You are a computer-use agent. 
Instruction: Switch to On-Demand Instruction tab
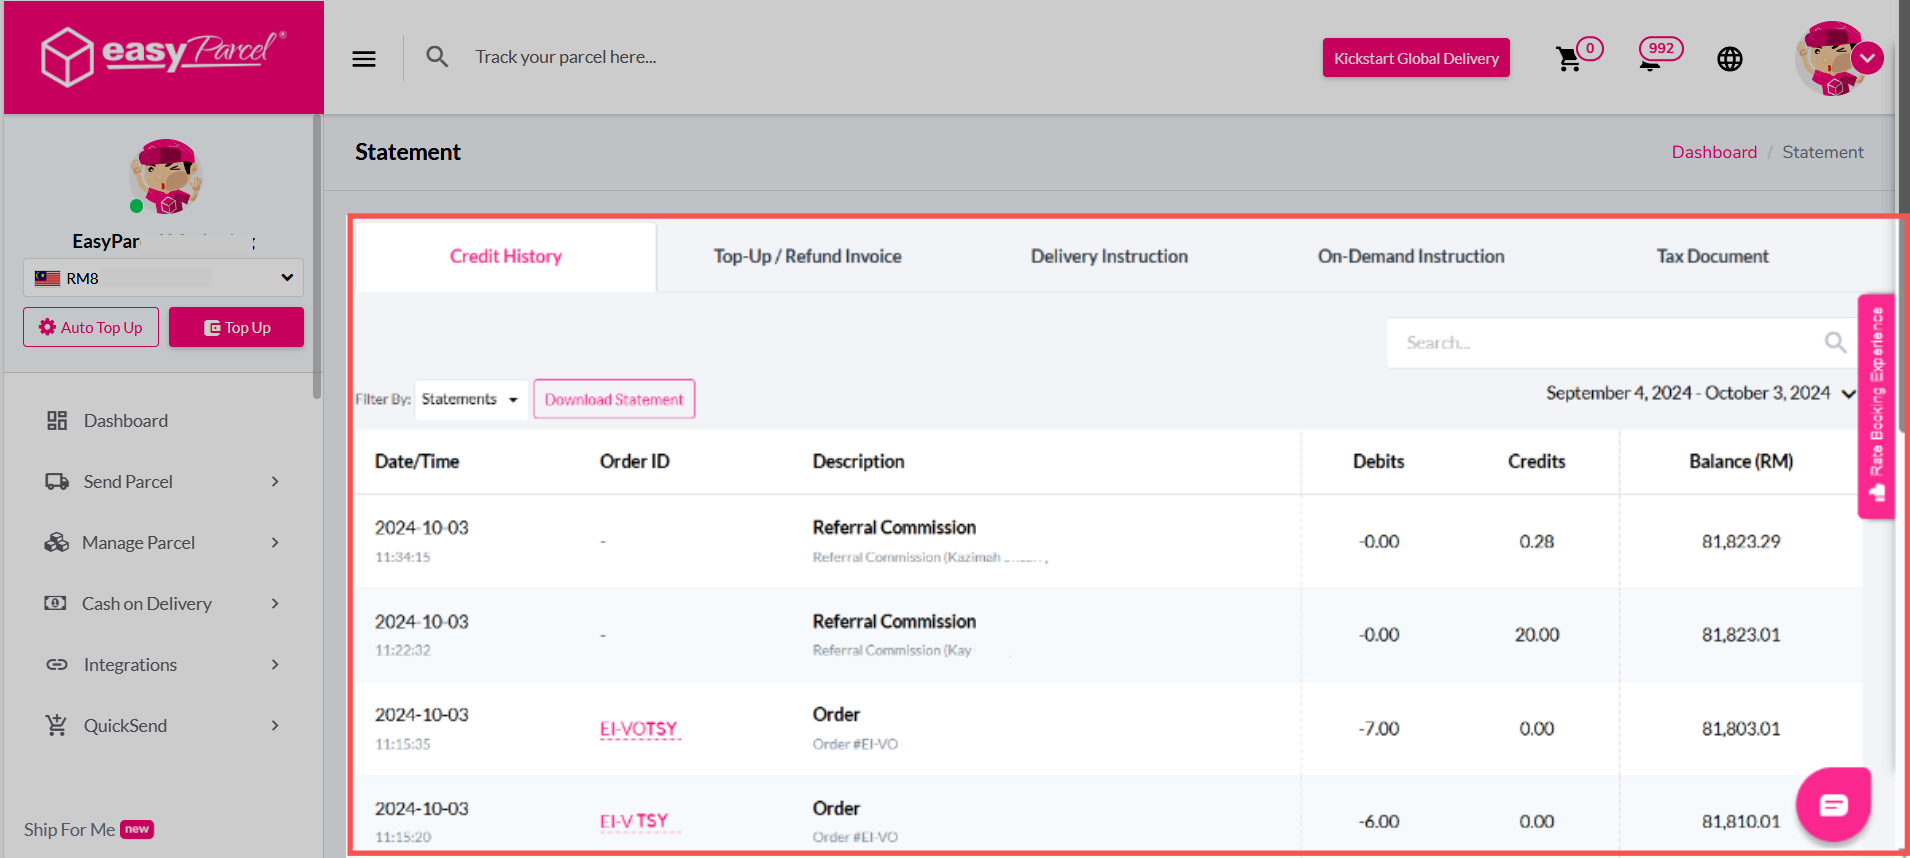[1411, 257]
